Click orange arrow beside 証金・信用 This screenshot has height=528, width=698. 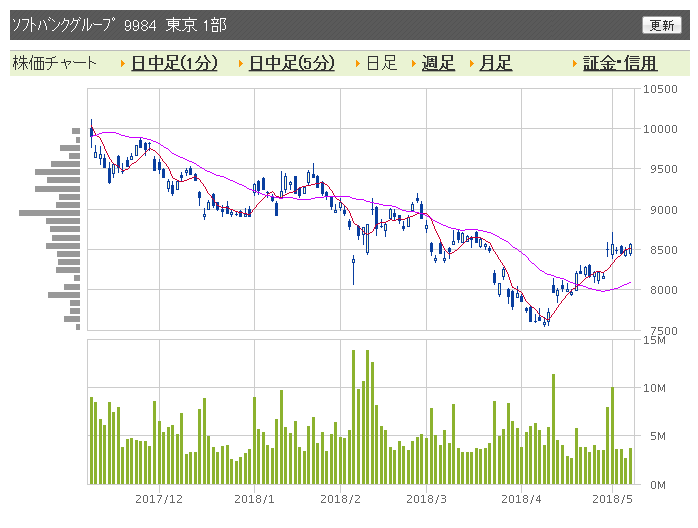click(x=575, y=64)
